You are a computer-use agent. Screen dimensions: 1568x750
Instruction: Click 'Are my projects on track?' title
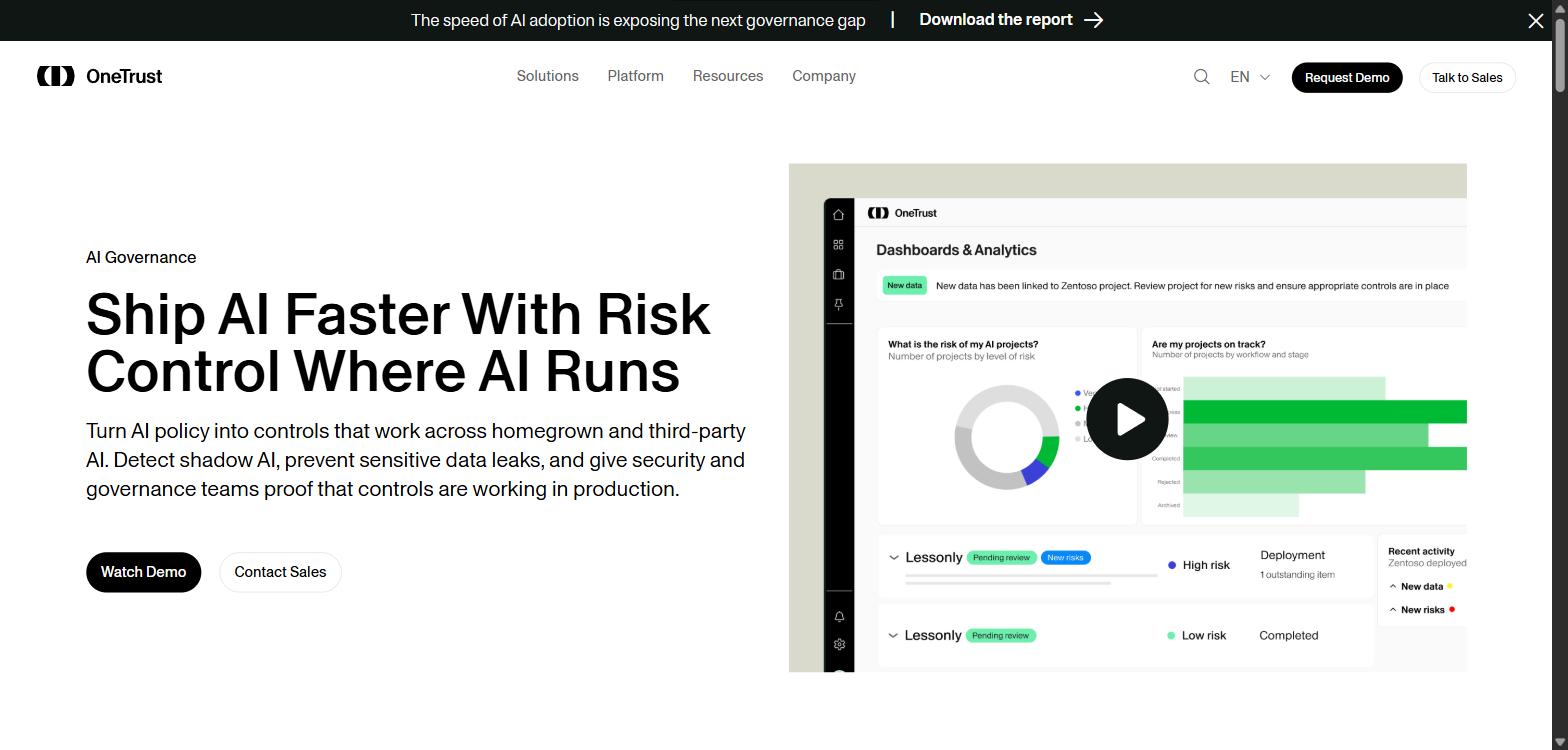[x=1209, y=344]
